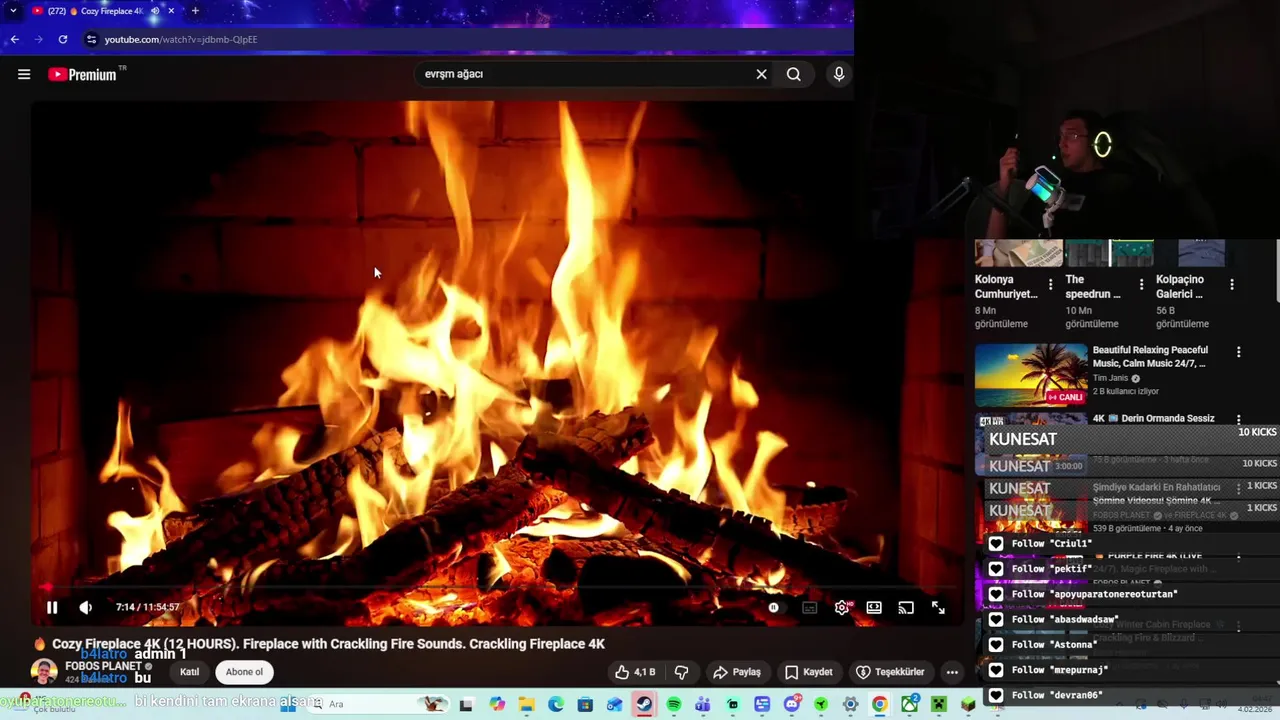Open Kolpaçino Galerici video title

point(1180,287)
